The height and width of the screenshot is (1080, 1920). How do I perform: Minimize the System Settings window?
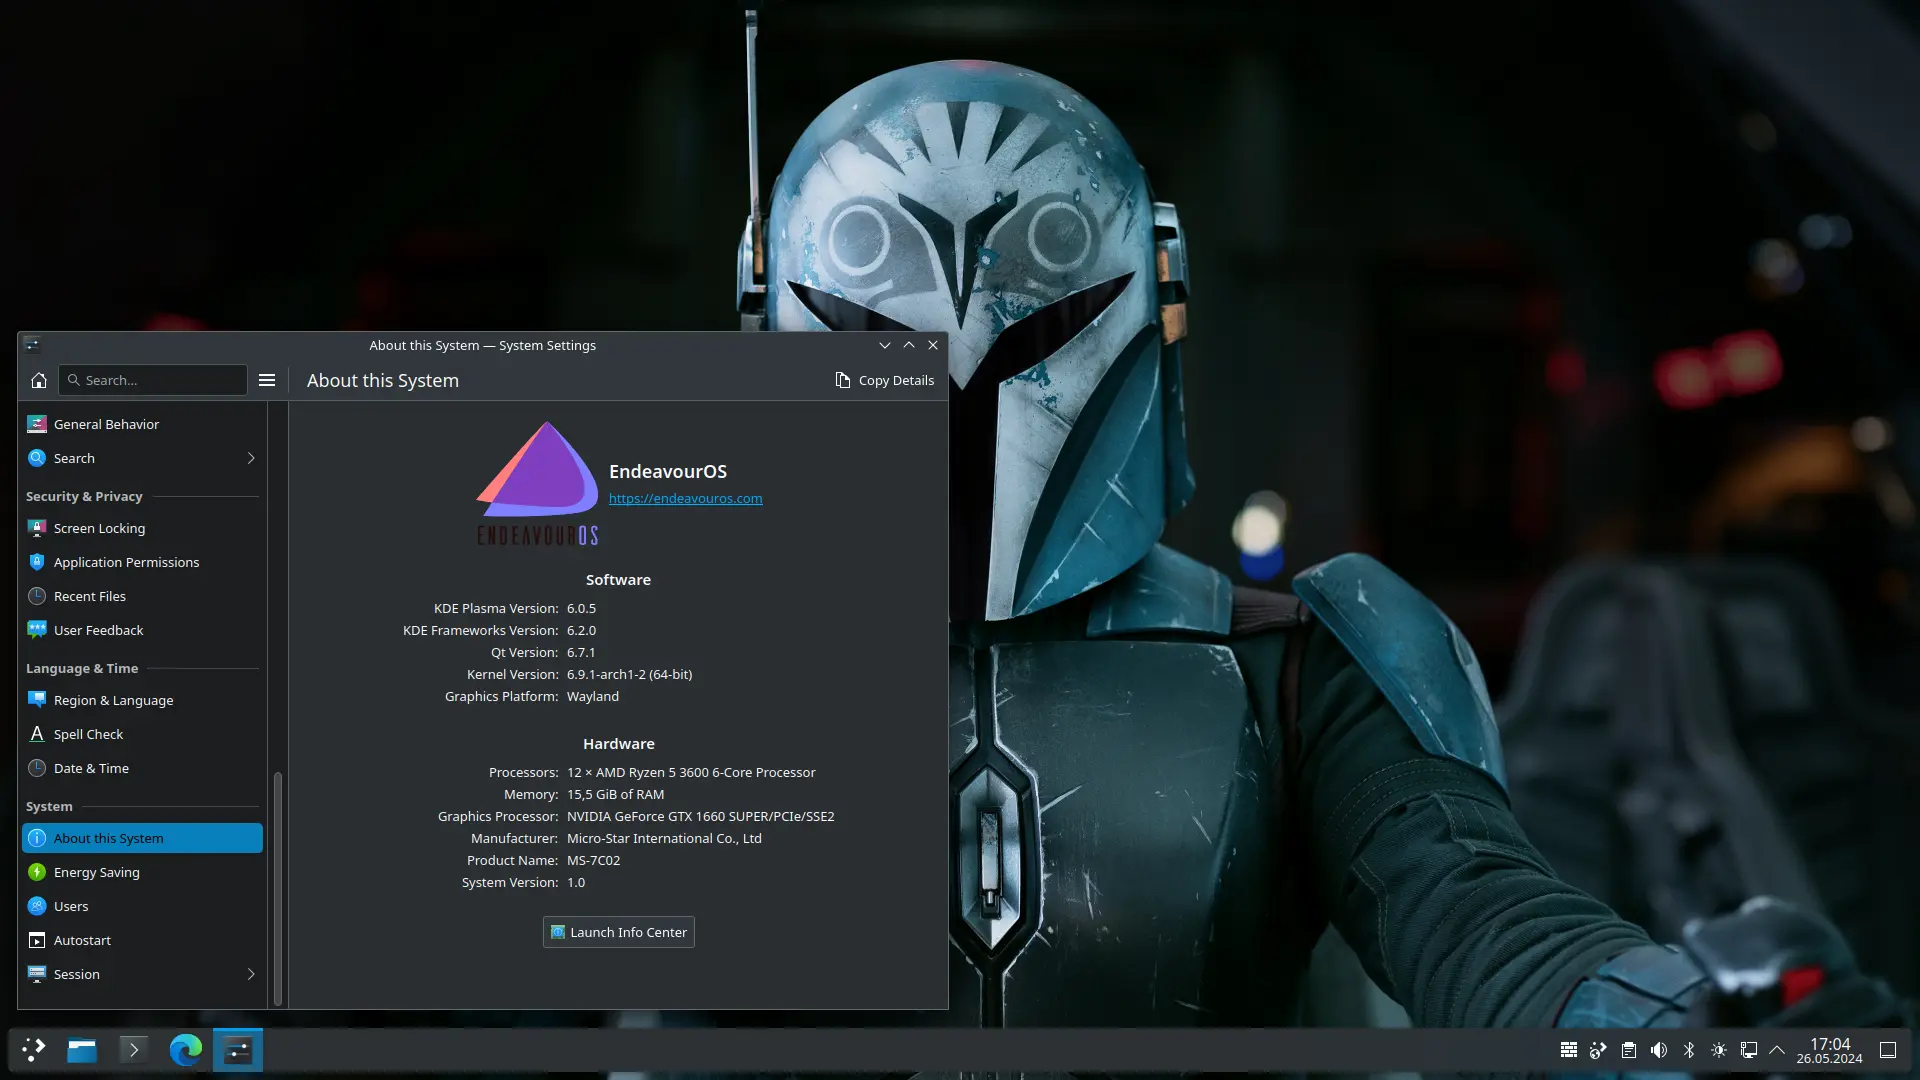[x=885, y=345]
